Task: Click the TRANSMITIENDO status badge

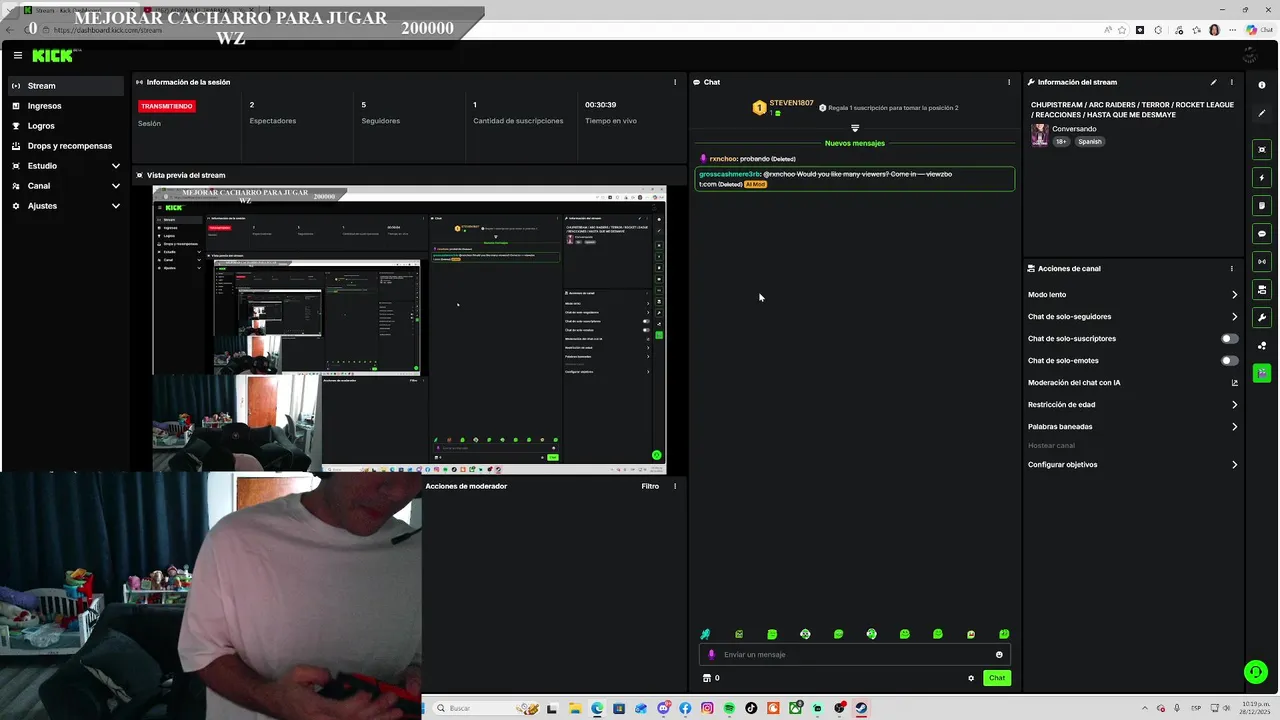Action: (x=167, y=106)
